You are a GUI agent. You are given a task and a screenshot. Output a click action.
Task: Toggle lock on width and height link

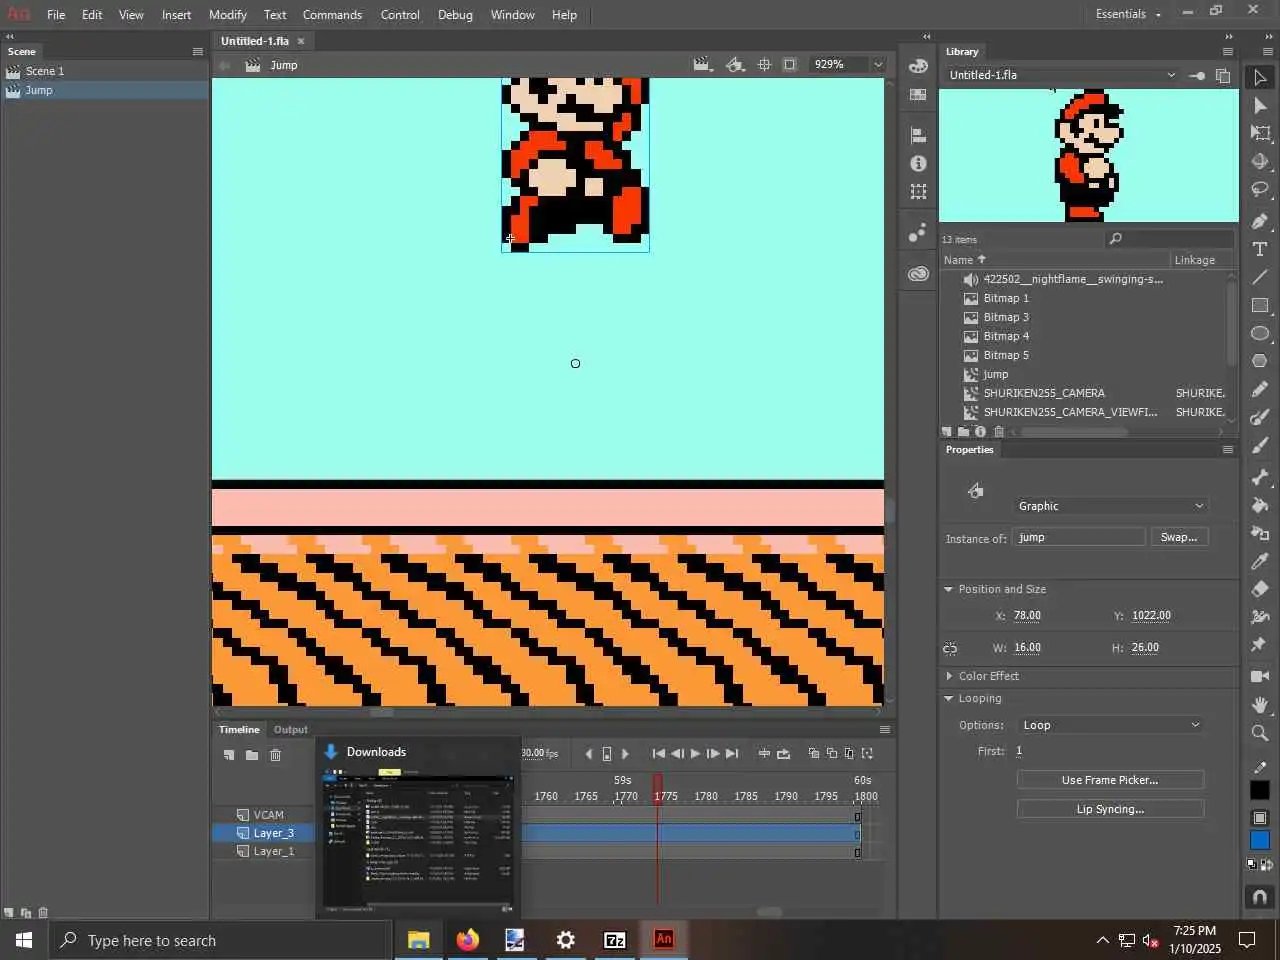click(x=950, y=648)
